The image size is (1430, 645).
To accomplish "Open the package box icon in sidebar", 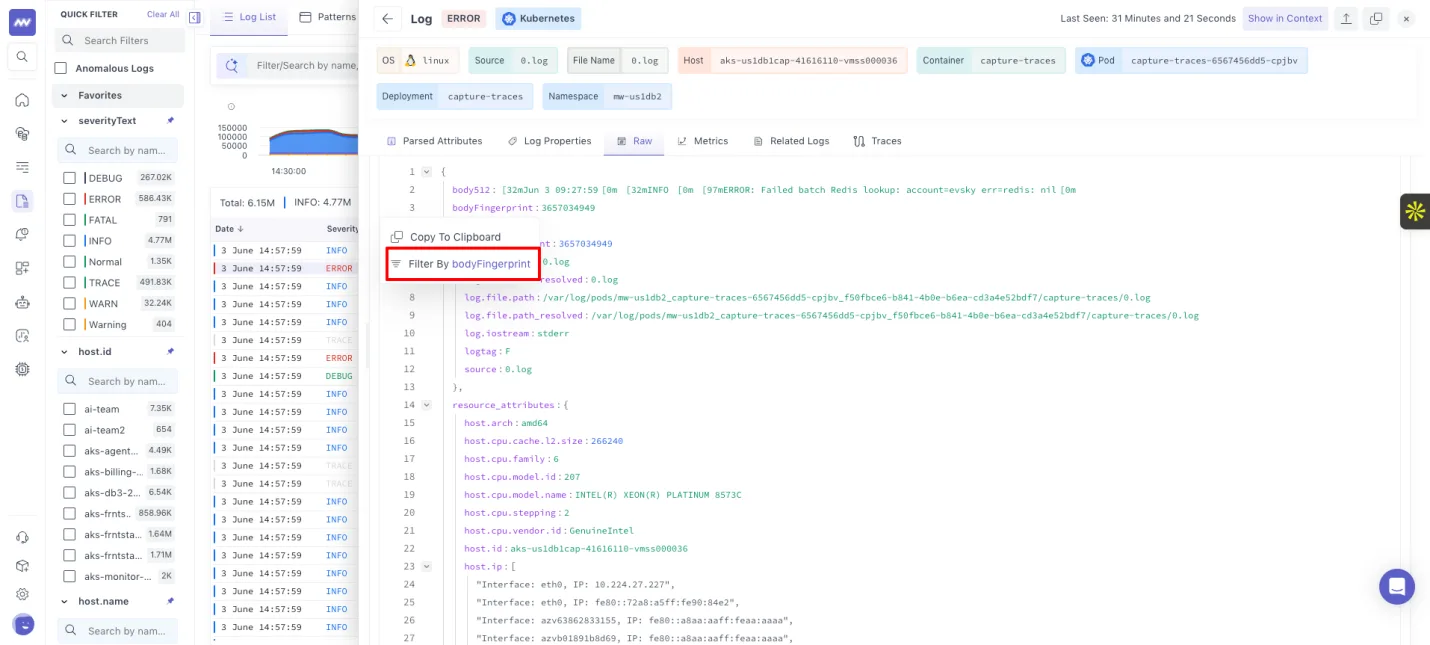I will click(x=22, y=566).
